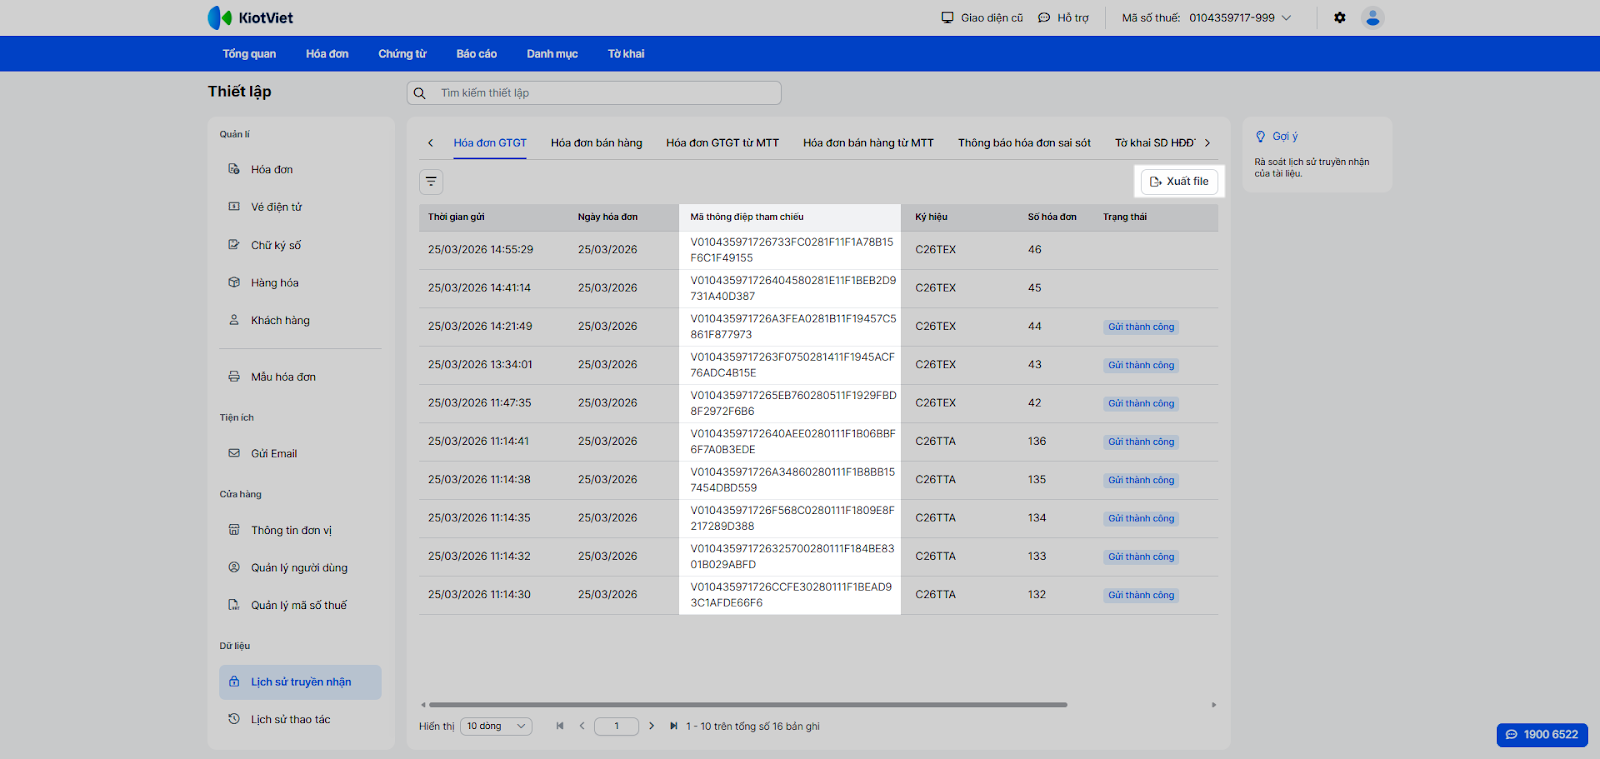The image size is (1600, 759).
Task: Open the settings gear icon
Action: (1340, 18)
